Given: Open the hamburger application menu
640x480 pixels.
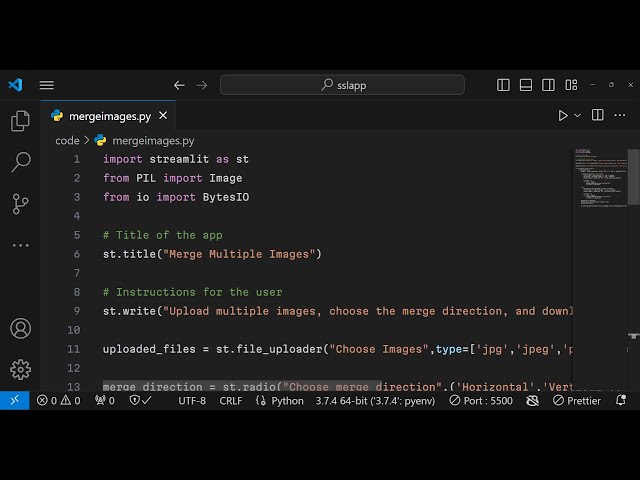Looking at the screenshot, I should point(47,85).
